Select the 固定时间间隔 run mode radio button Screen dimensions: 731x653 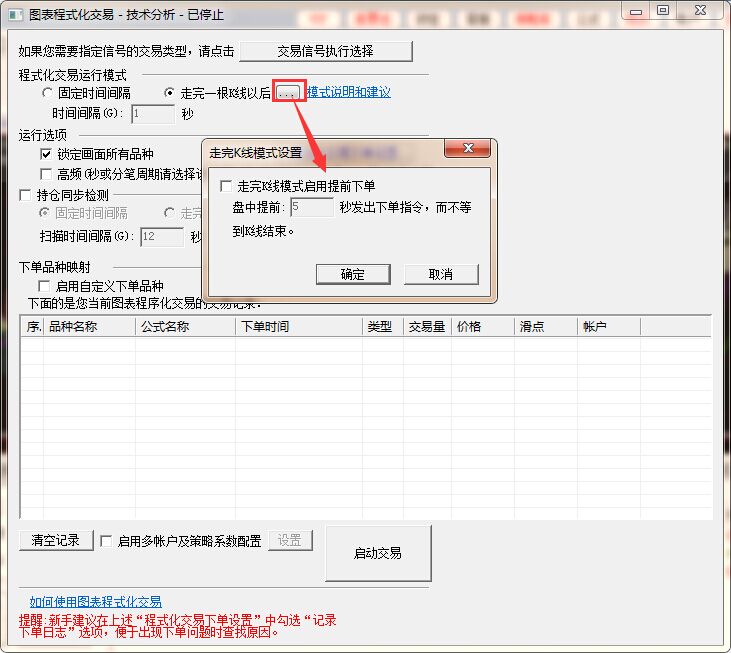(x=48, y=93)
